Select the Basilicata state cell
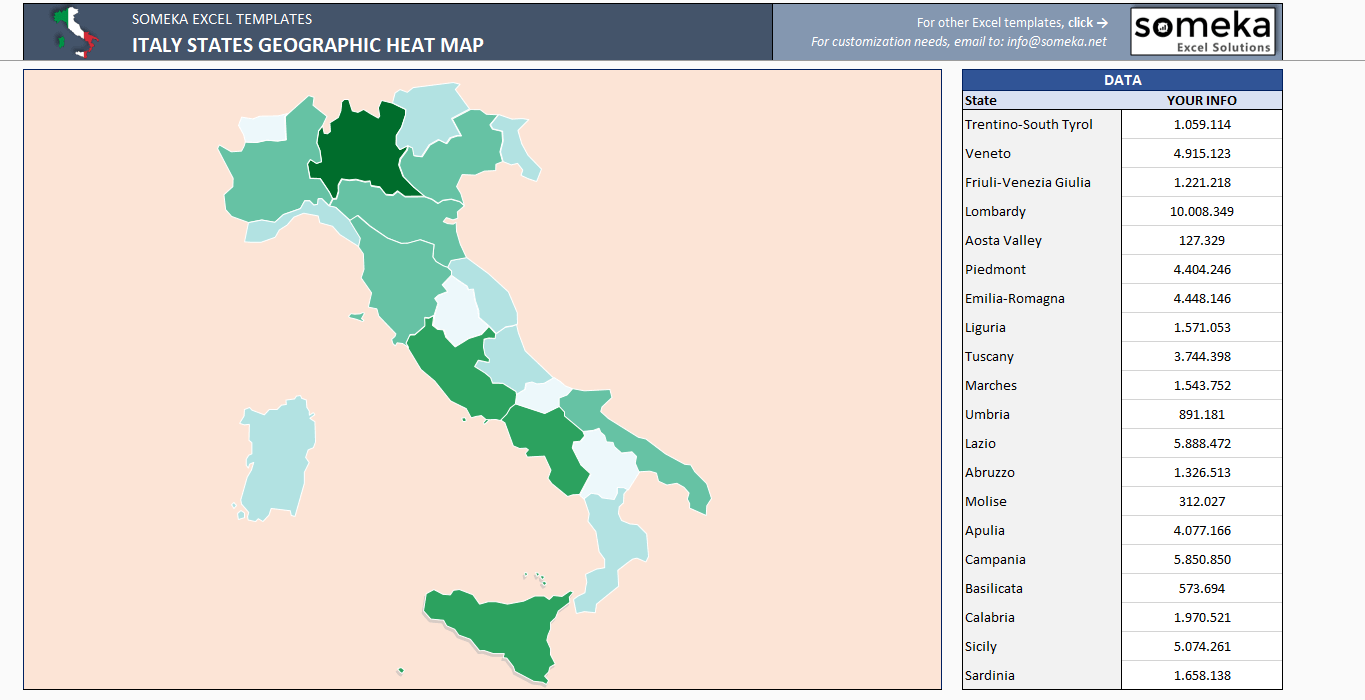The height and width of the screenshot is (700, 1365). click(1042, 588)
